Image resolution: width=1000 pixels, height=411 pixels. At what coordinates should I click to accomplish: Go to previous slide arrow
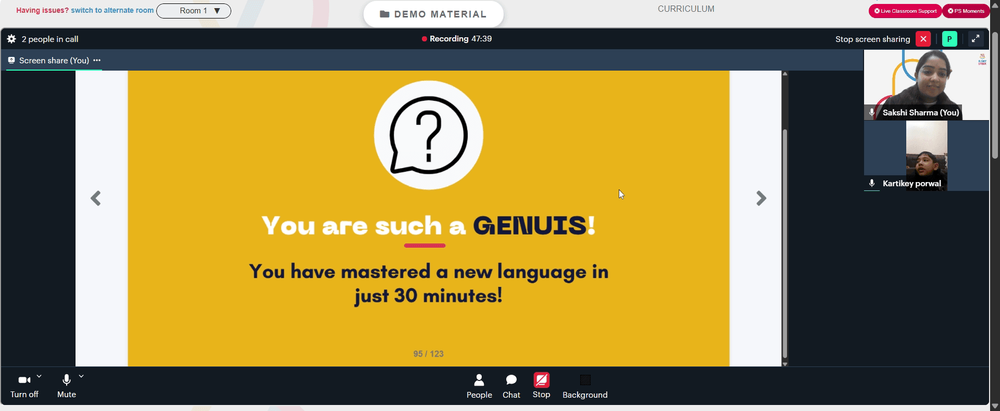(x=96, y=198)
